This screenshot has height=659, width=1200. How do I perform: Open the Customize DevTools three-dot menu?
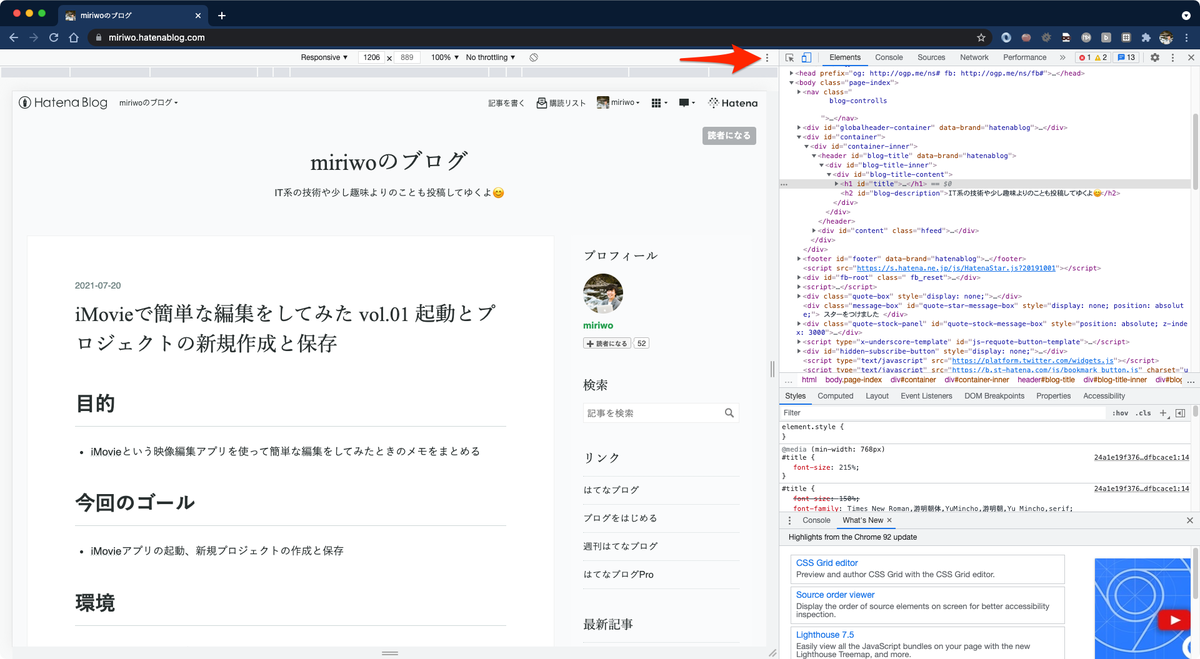click(1172, 58)
